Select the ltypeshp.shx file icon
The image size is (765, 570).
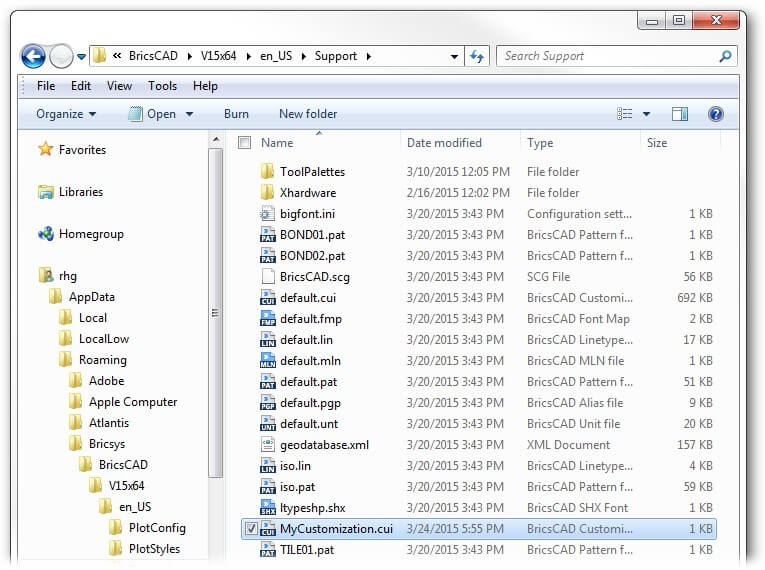tap(267, 507)
